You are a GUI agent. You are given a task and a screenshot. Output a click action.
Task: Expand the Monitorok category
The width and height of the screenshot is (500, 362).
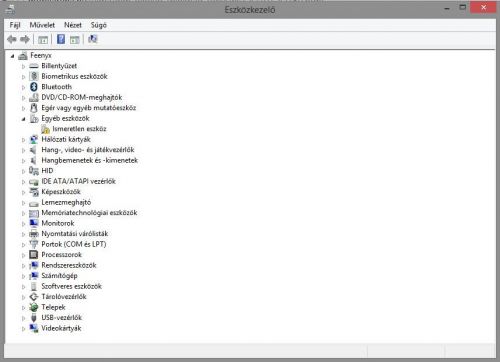(x=23, y=224)
